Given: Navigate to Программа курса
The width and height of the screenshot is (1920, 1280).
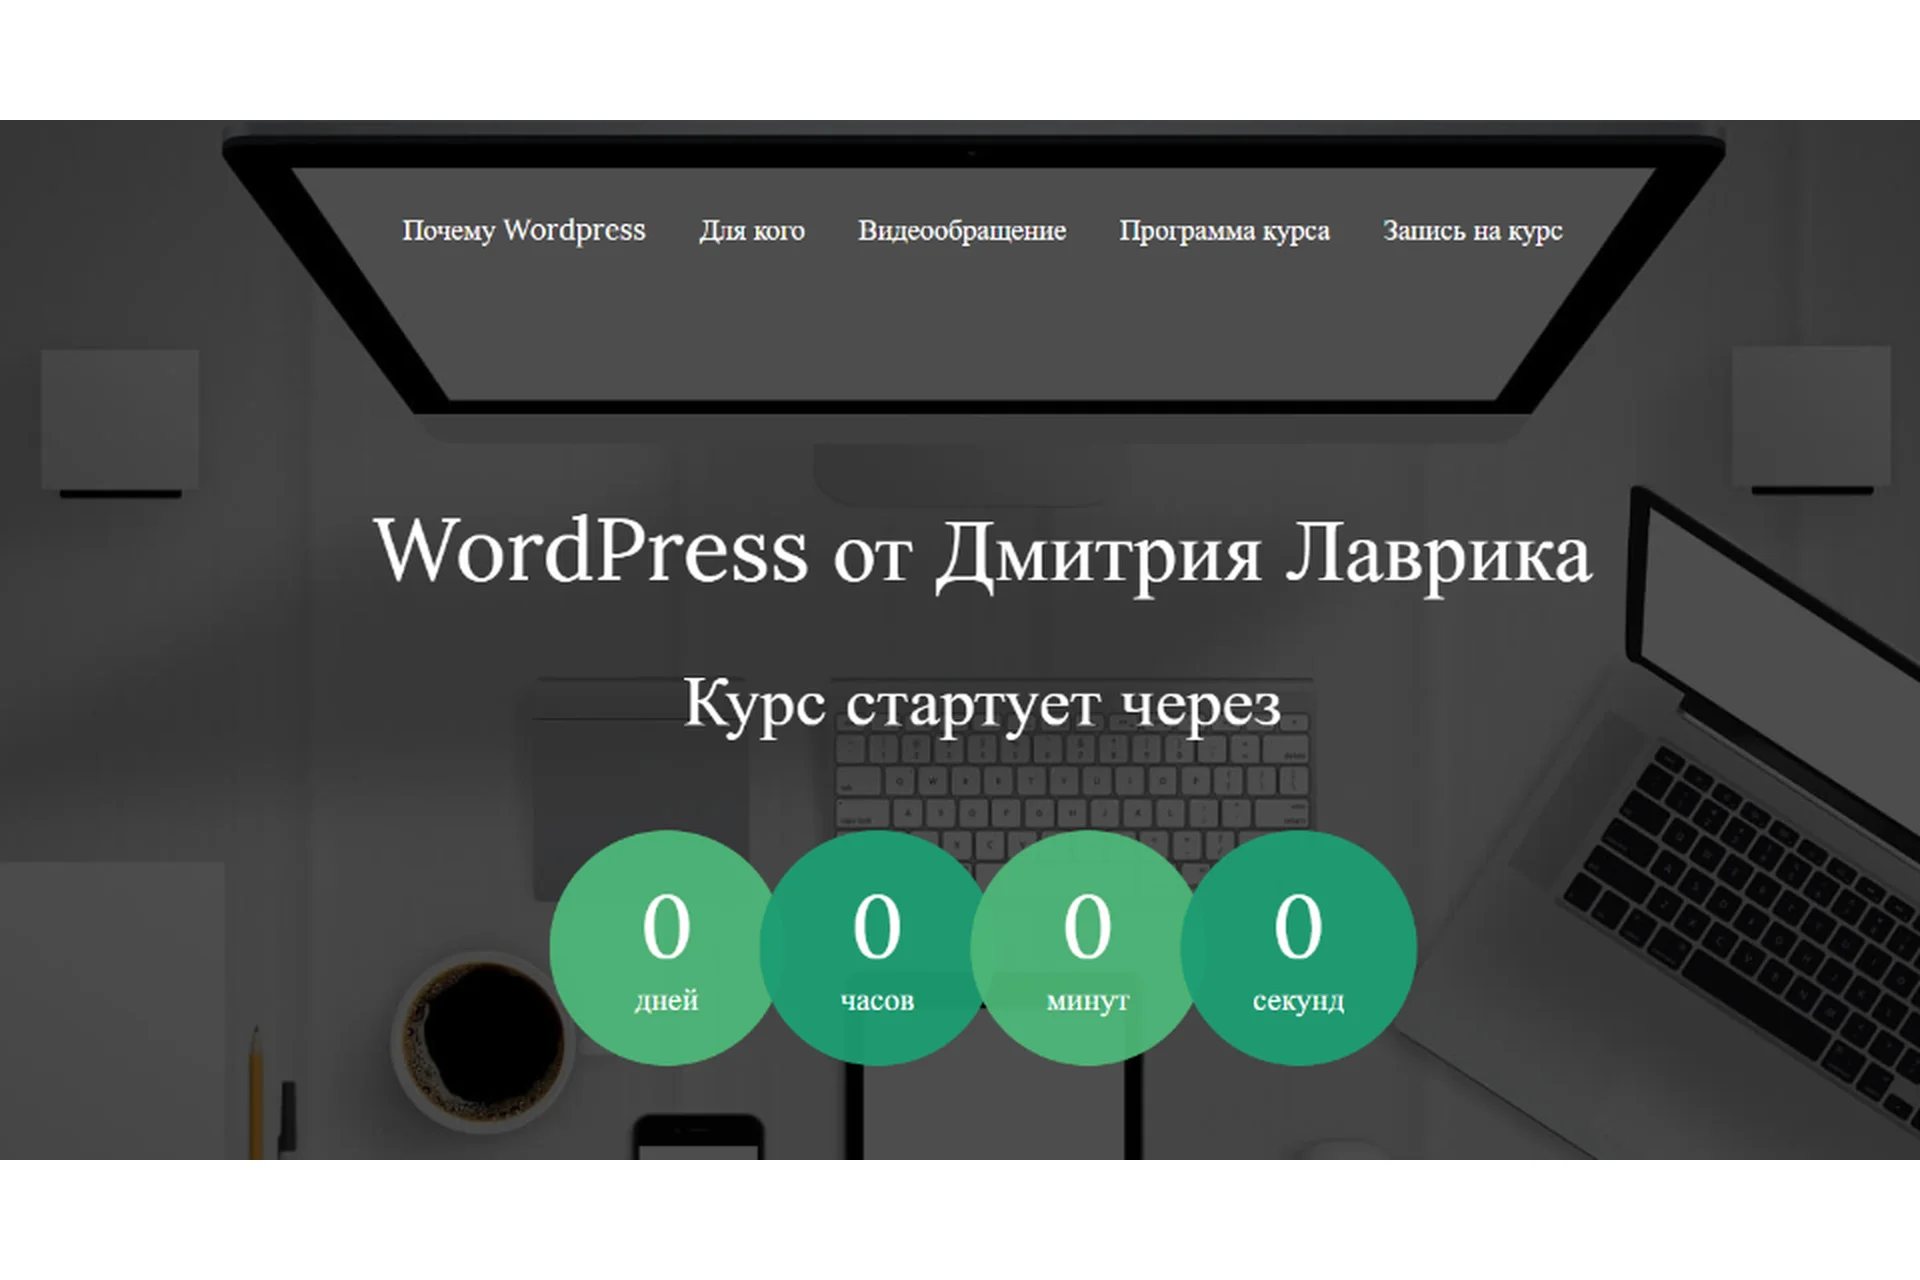Looking at the screenshot, I should pos(1226,231).
